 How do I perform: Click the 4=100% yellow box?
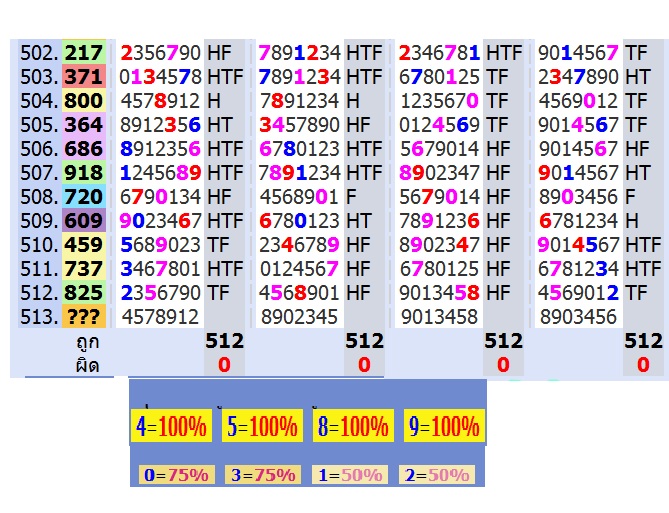171,426
